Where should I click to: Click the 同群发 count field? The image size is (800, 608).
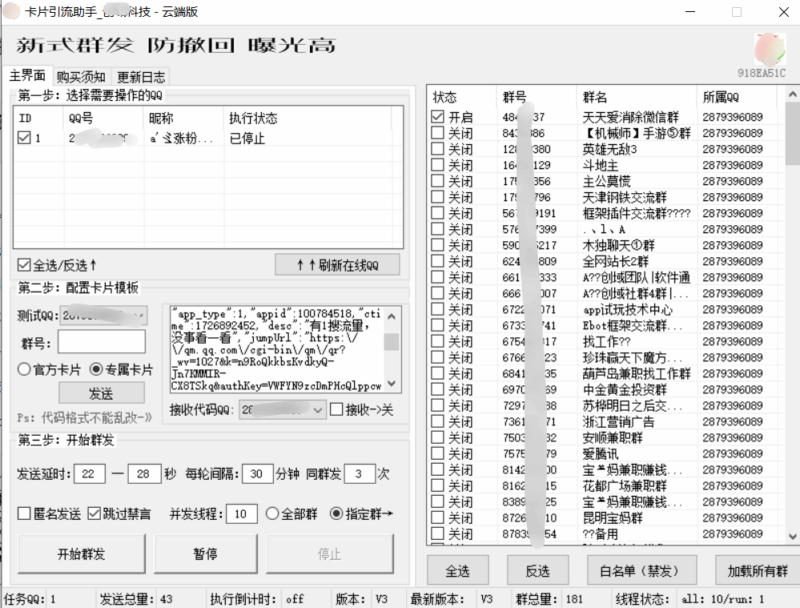[360, 474]
